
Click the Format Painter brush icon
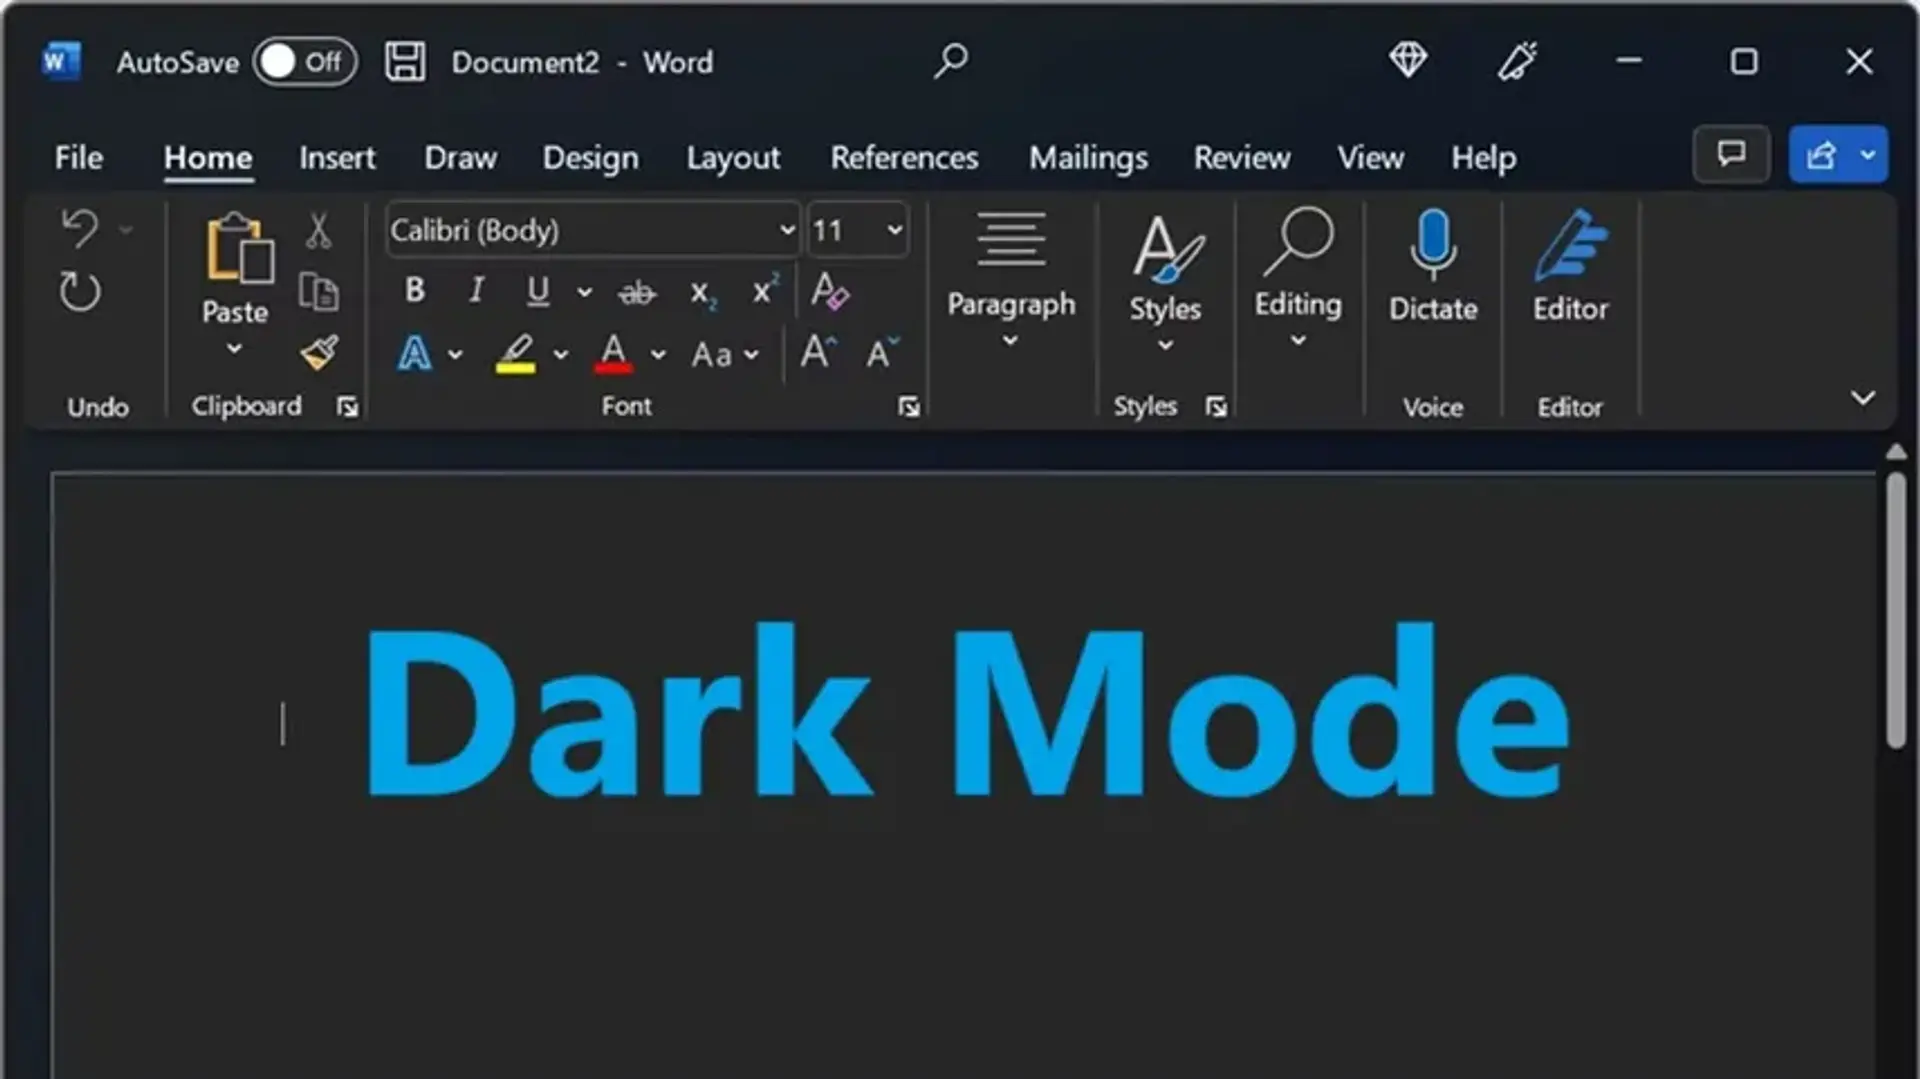point(319,352)
